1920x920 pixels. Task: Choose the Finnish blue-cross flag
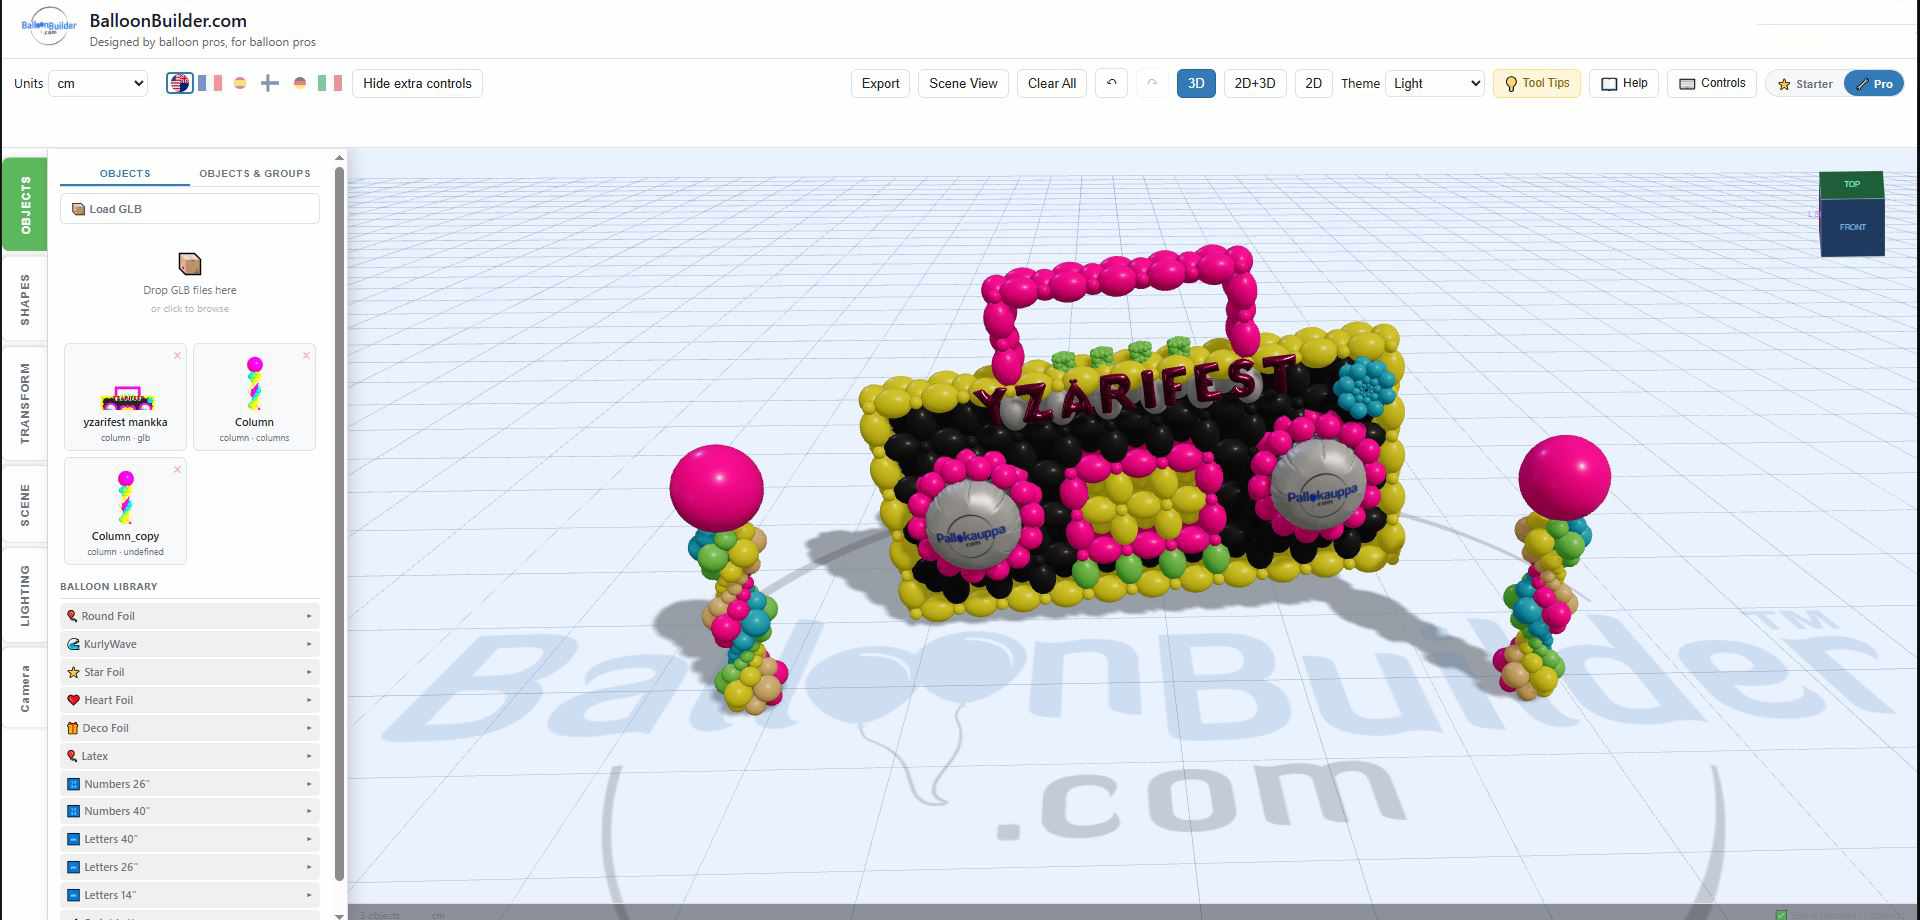[x=269, y=83]
